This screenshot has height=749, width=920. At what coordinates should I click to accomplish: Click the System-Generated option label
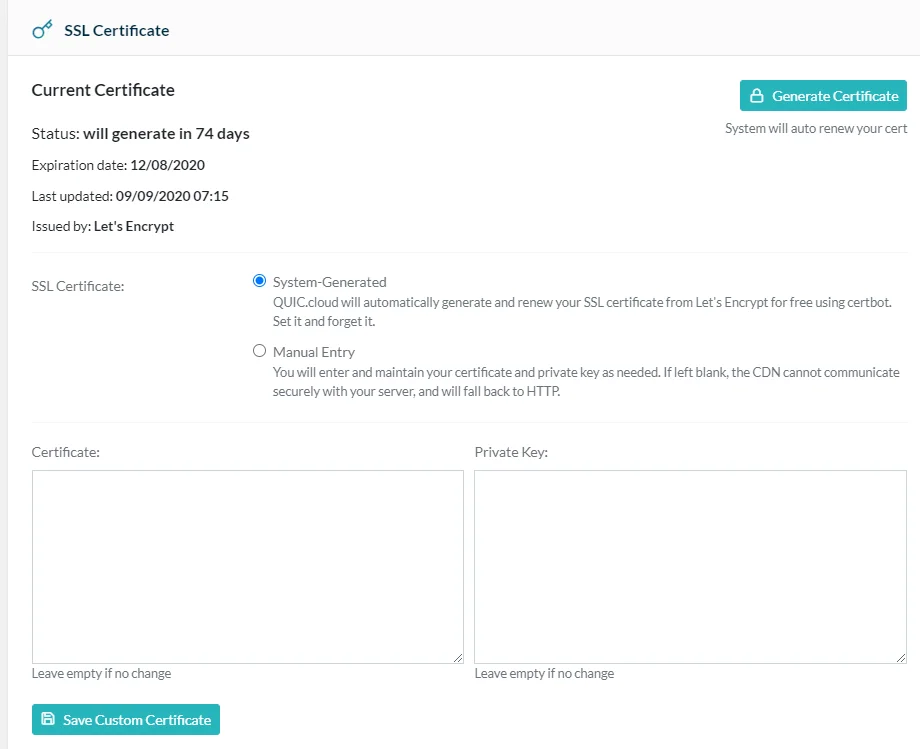pyautogui.click(x=330, y=282)
